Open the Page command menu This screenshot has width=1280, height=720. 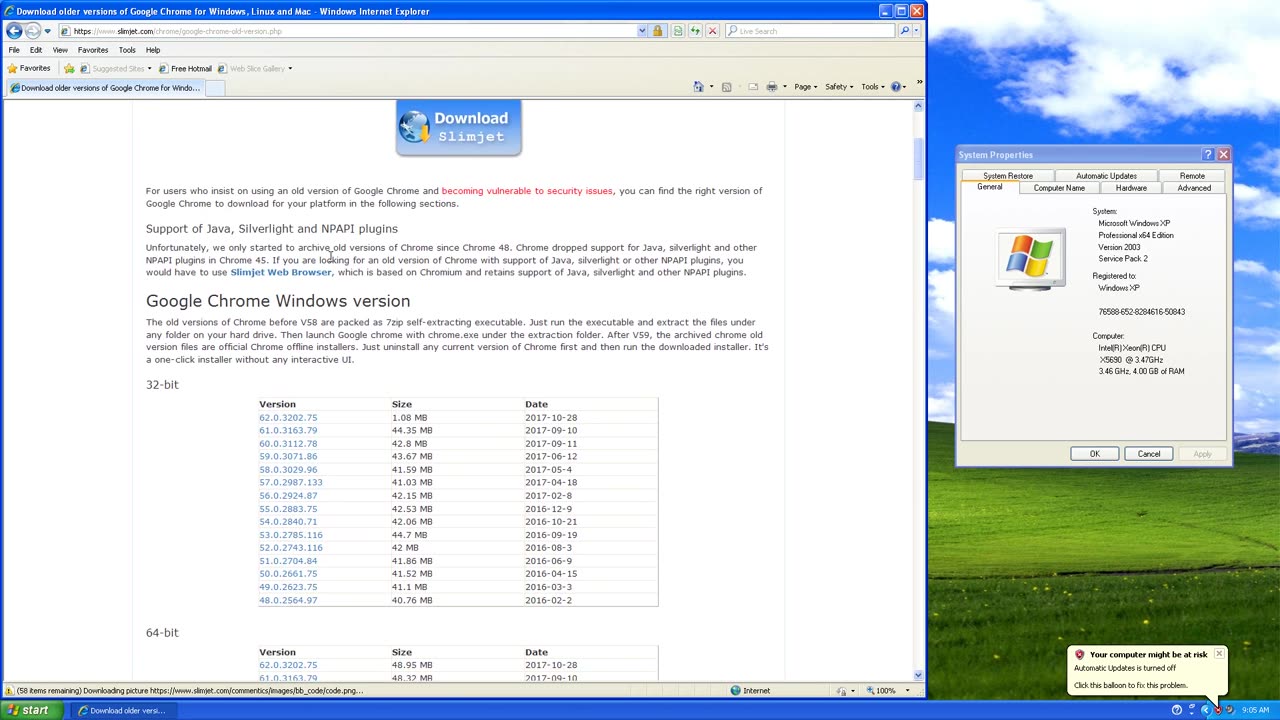click(806, 87)
